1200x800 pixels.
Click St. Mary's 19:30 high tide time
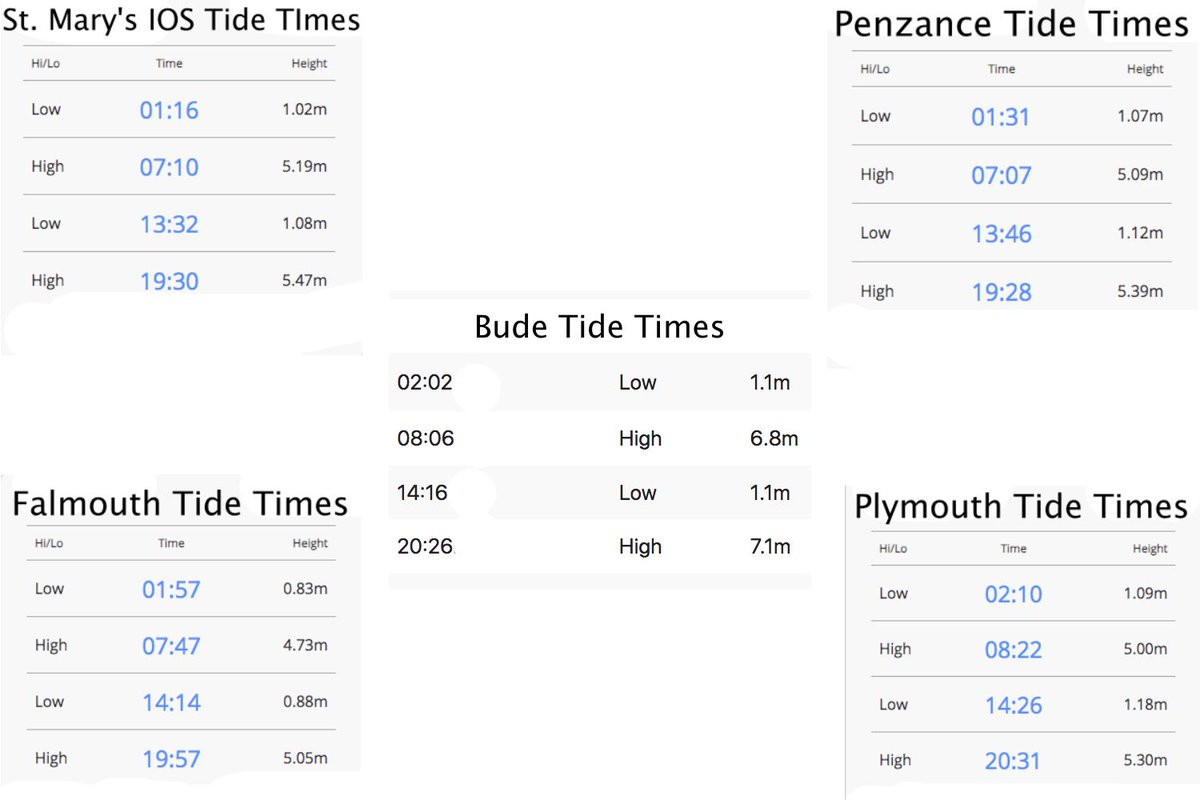coord(169,281)
